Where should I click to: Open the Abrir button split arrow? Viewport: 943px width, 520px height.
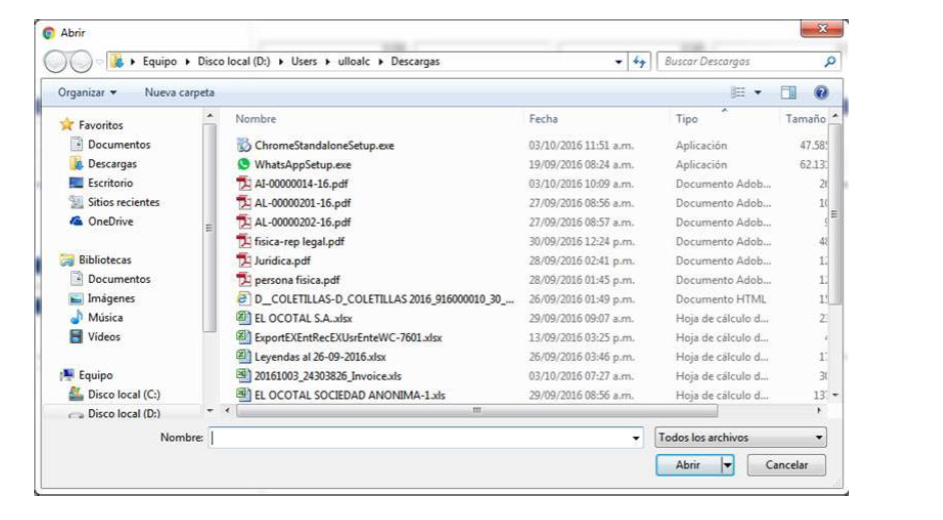pyautogui.click(x=728, y=465)
